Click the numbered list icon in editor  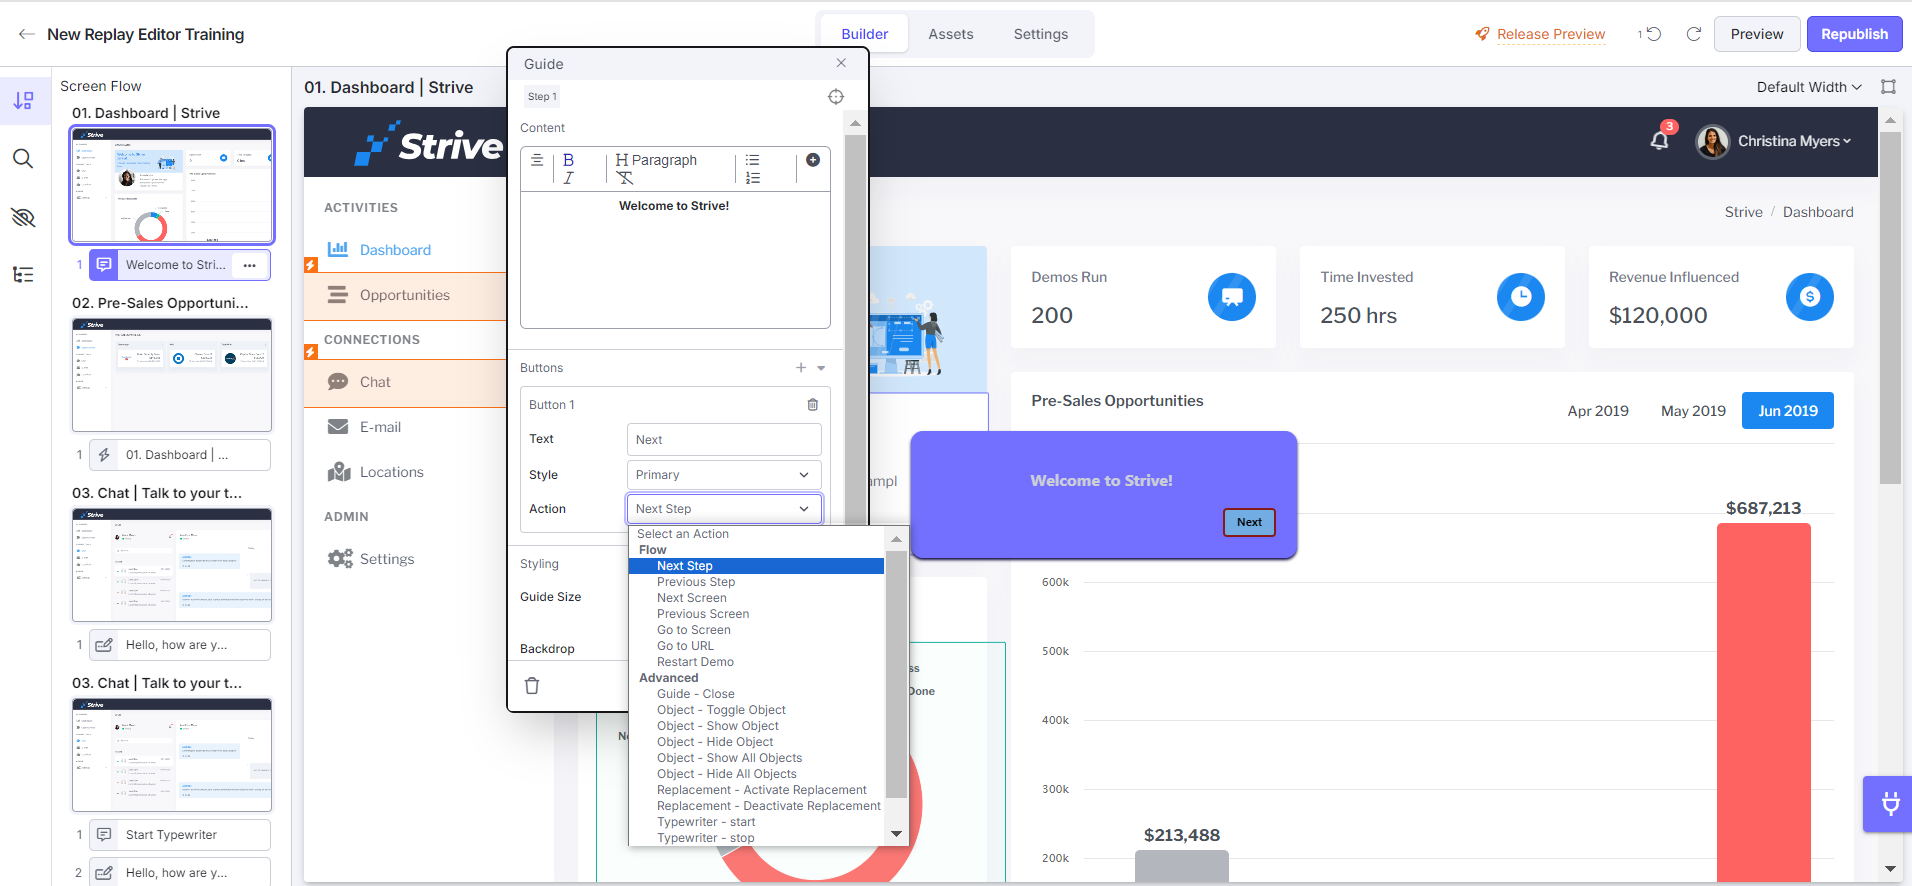click(x=752, y=178)
